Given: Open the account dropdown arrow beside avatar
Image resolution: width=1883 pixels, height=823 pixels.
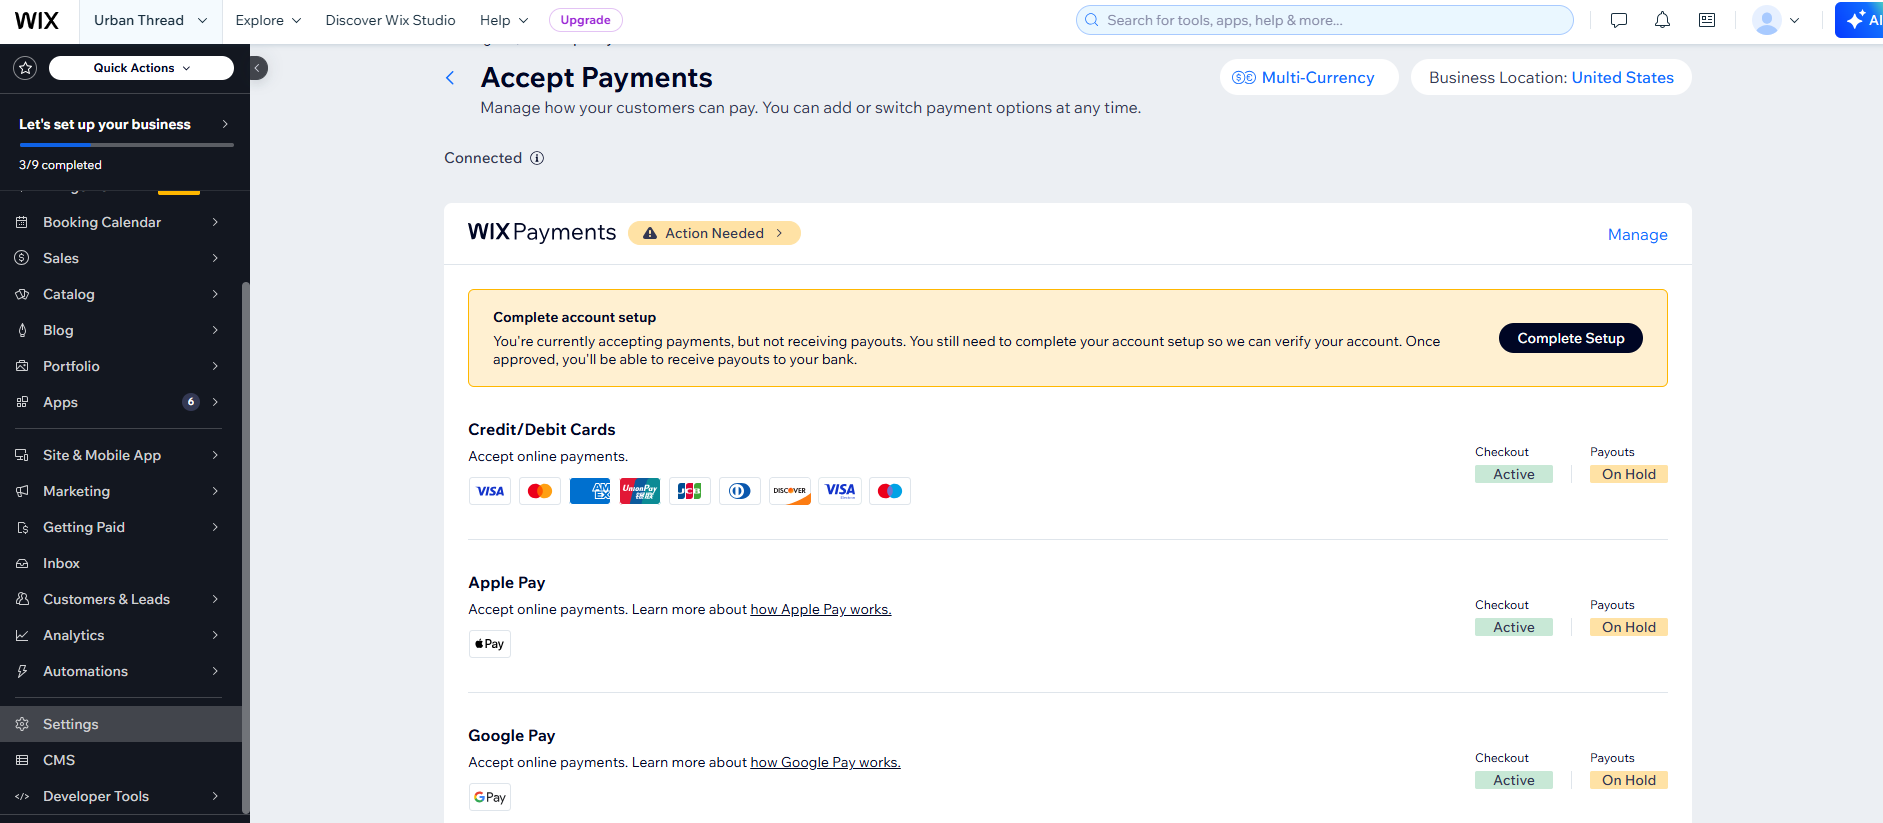Looking at the screenshot, I should (x=1794, y=20).
